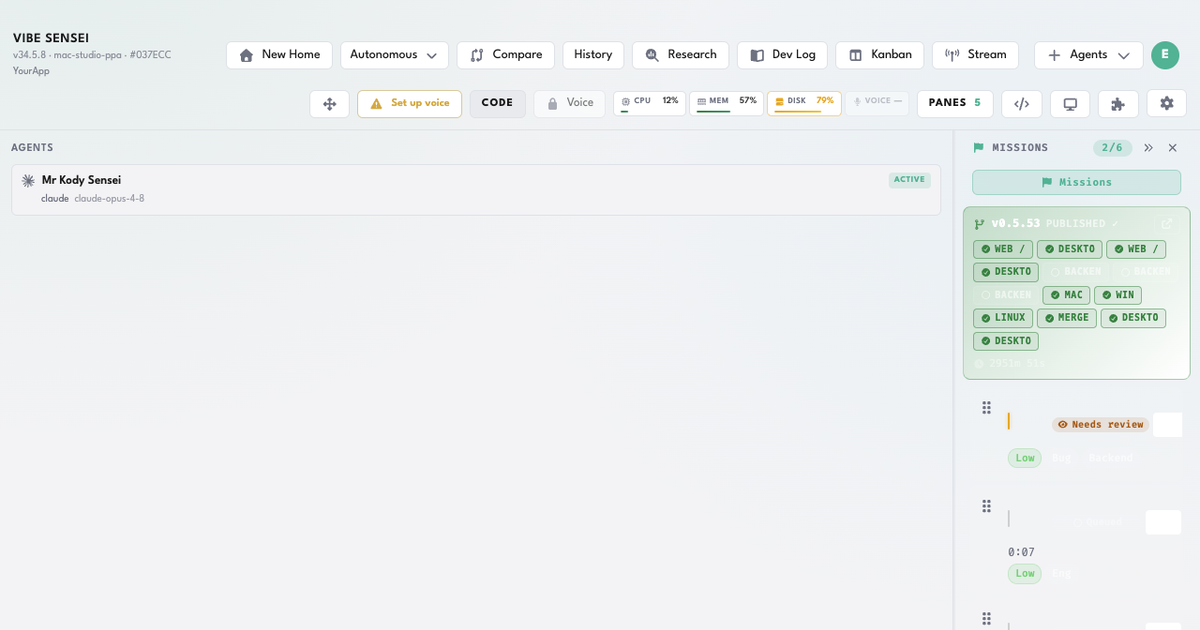
Task: Click the WIN platform check chip
Action: pyautogui.click(x=1118, y=295)
